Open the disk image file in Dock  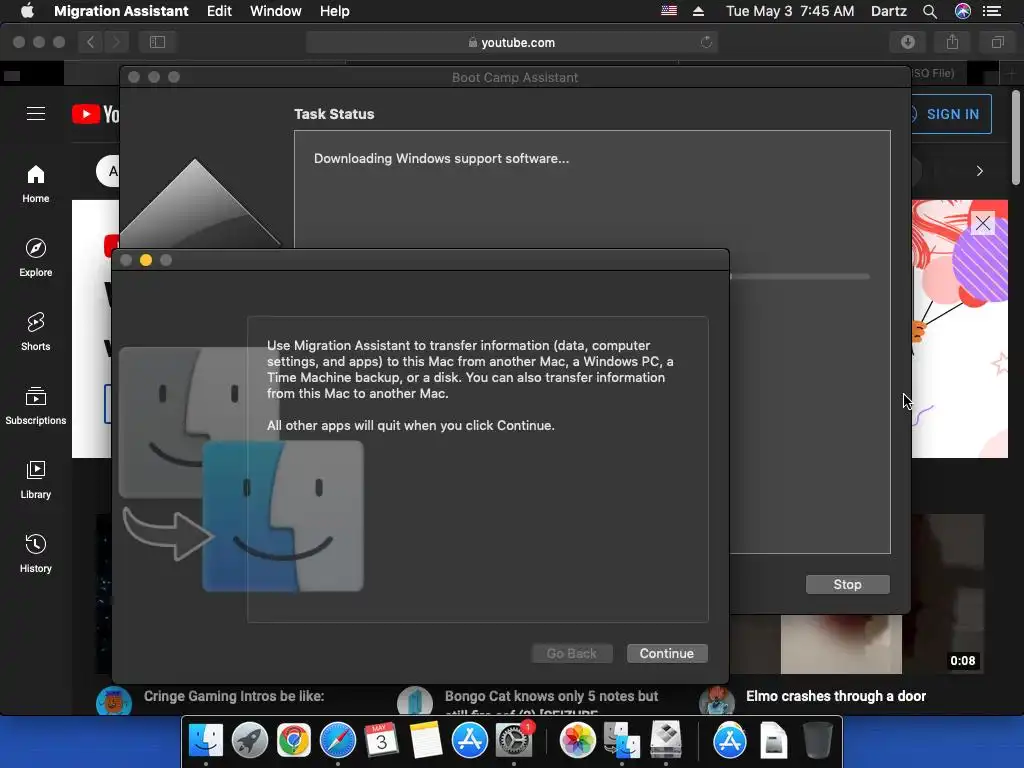(x=773, y=740)
